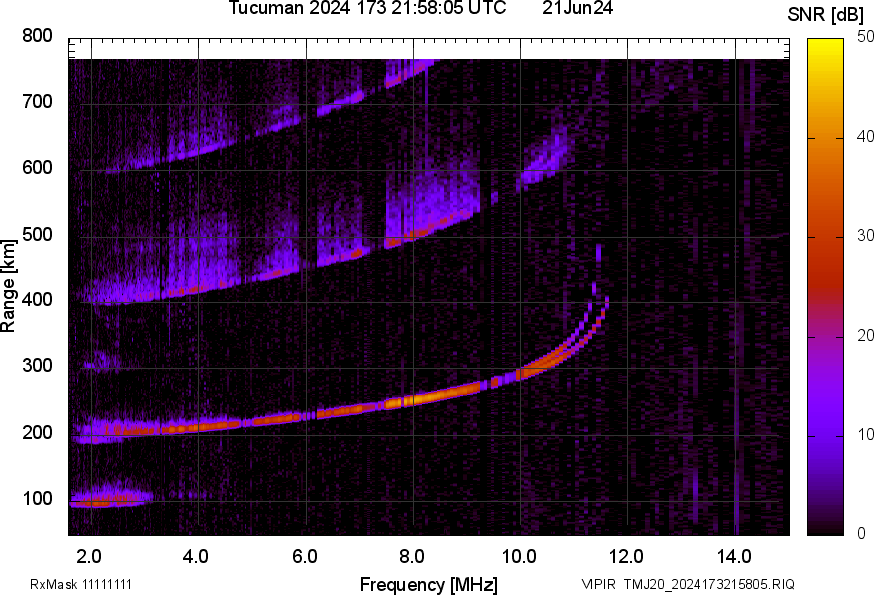Click the 10 label on SNR colorbar
Viewport: 874px width, 595px height.
[x=865, y=434]
